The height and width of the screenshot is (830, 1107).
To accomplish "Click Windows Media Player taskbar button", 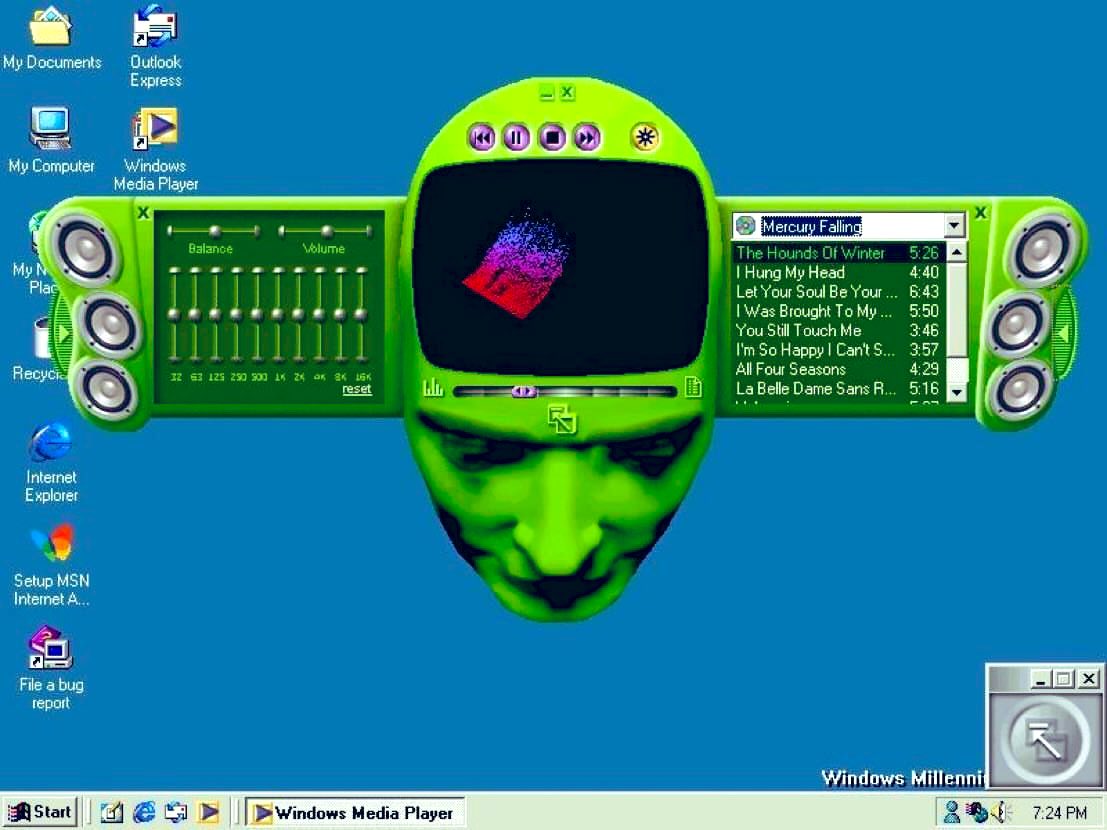I will (x=355, y=813).
